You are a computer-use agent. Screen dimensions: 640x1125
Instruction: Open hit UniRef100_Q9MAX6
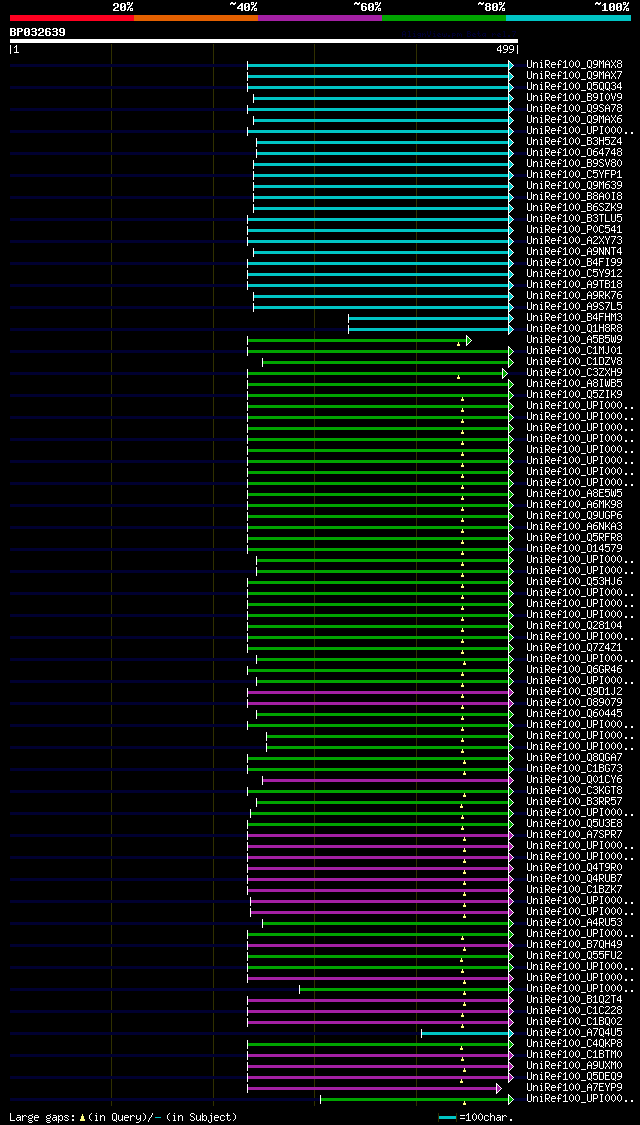pyautogui.click(x=574, y=120)
